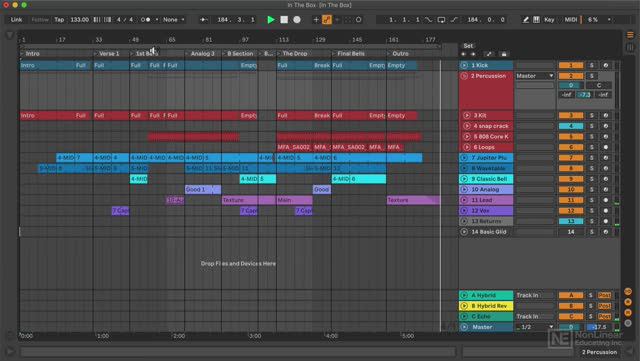Open the Master output routing dropdown on Percussion
The height and width of the screenshot is (361, 640).
pos(535,76)
